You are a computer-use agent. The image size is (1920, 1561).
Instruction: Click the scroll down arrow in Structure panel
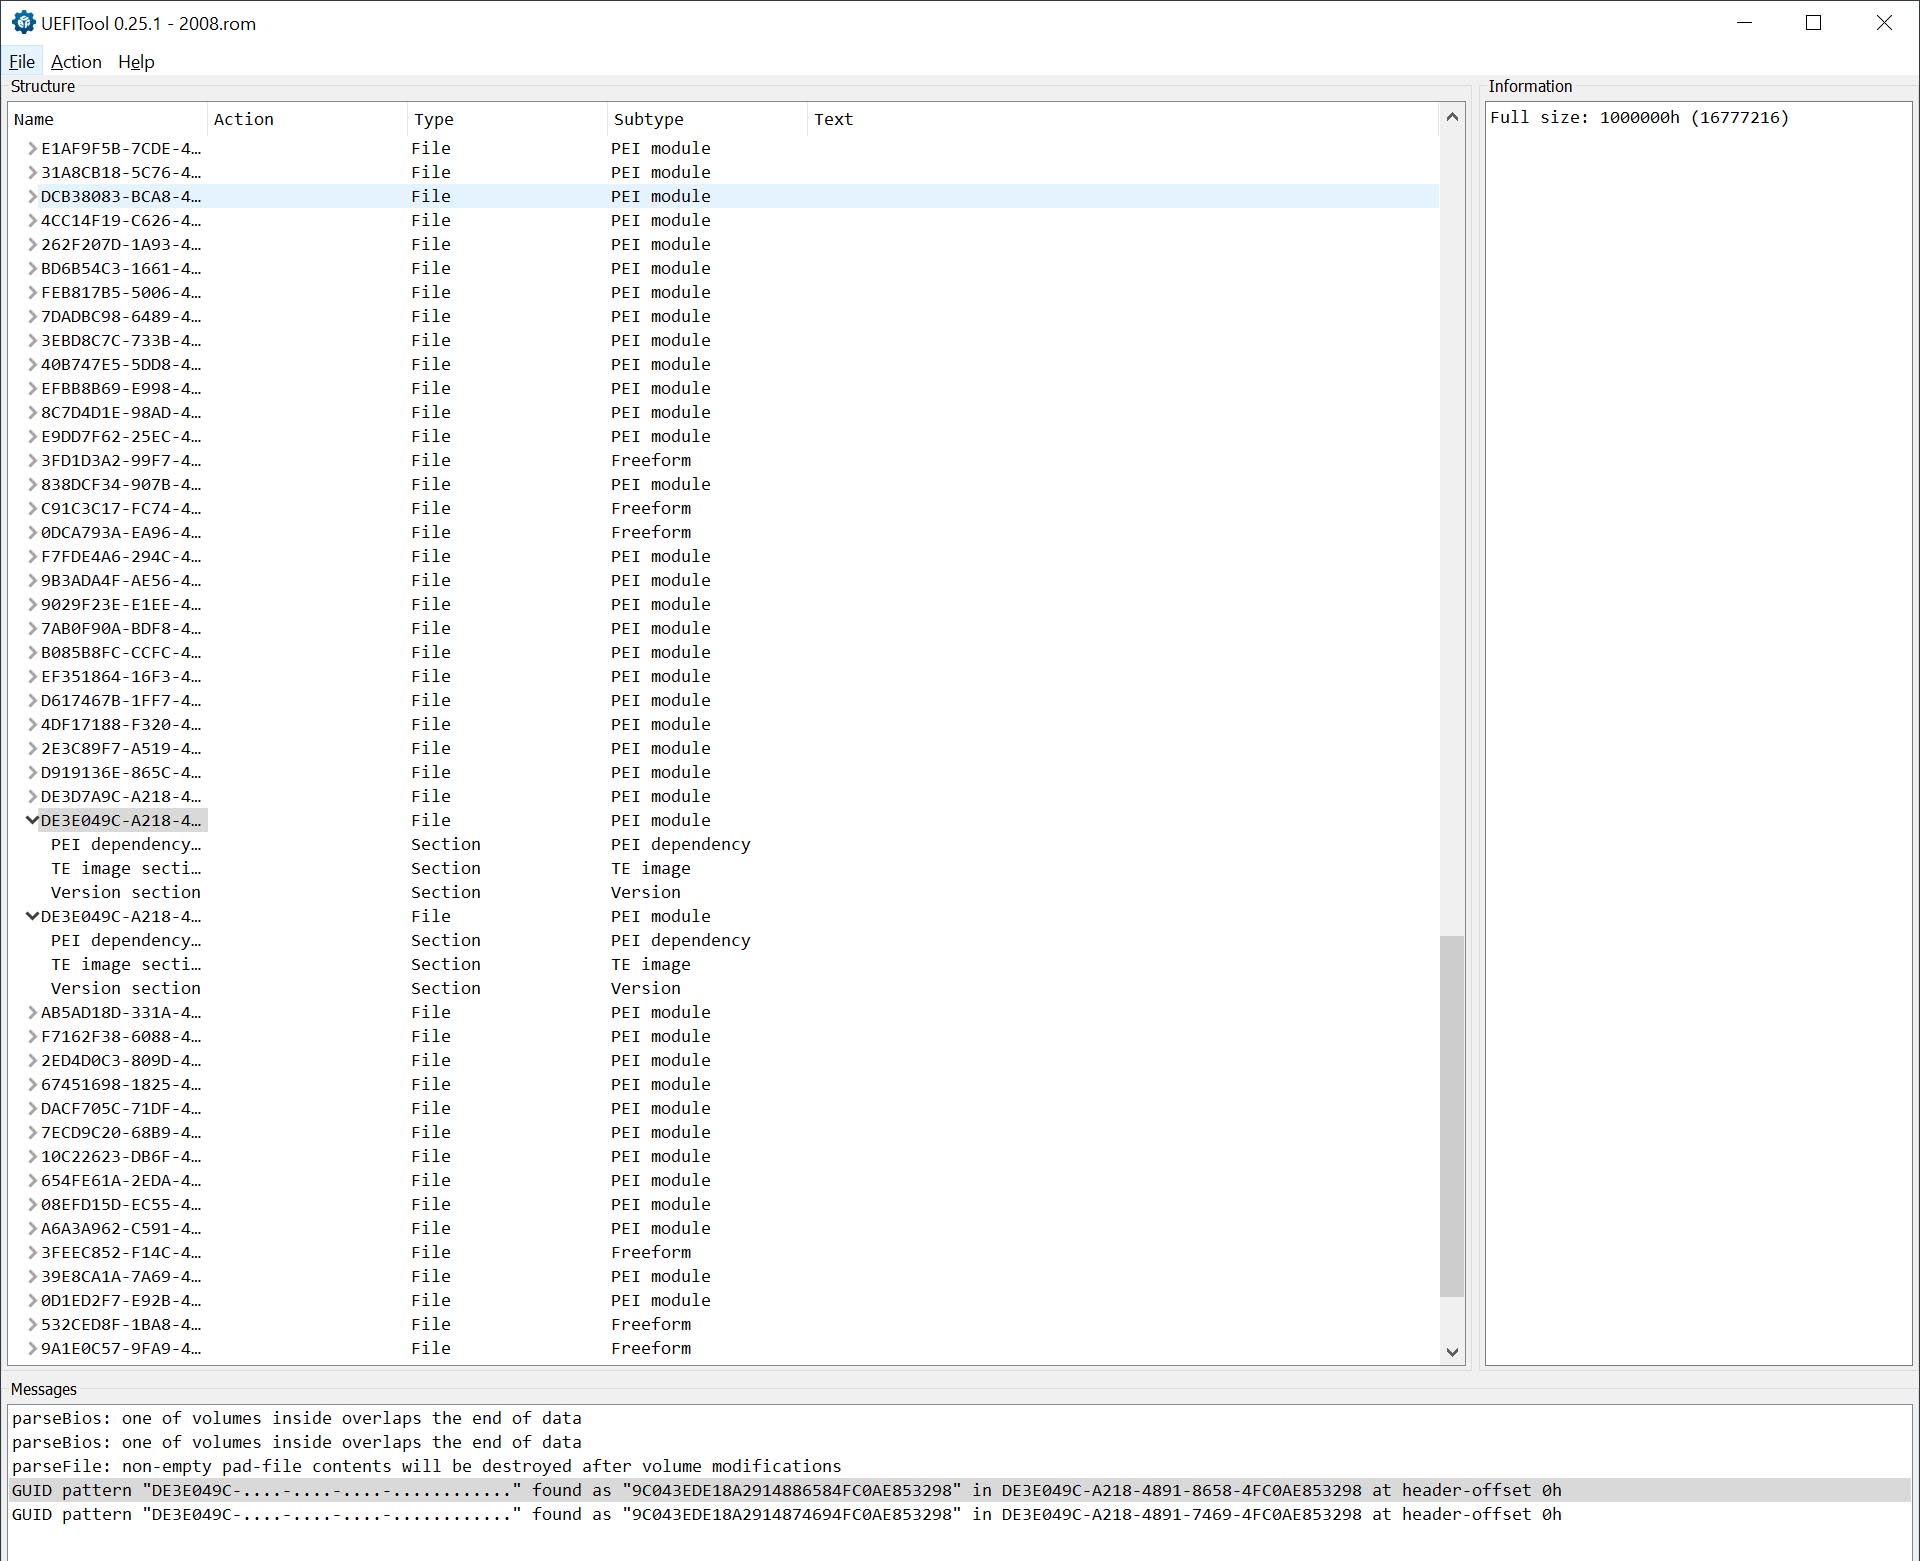pyautogui.click(x=1452, y=1352)
